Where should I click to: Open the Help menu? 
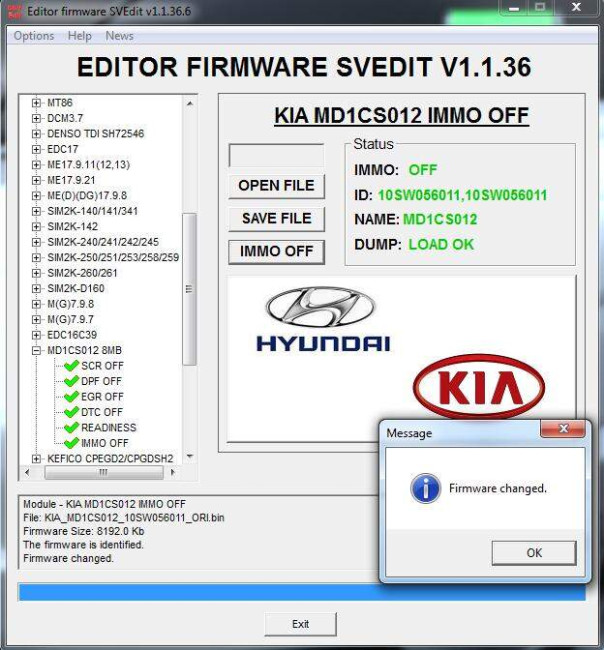[80, 36]
